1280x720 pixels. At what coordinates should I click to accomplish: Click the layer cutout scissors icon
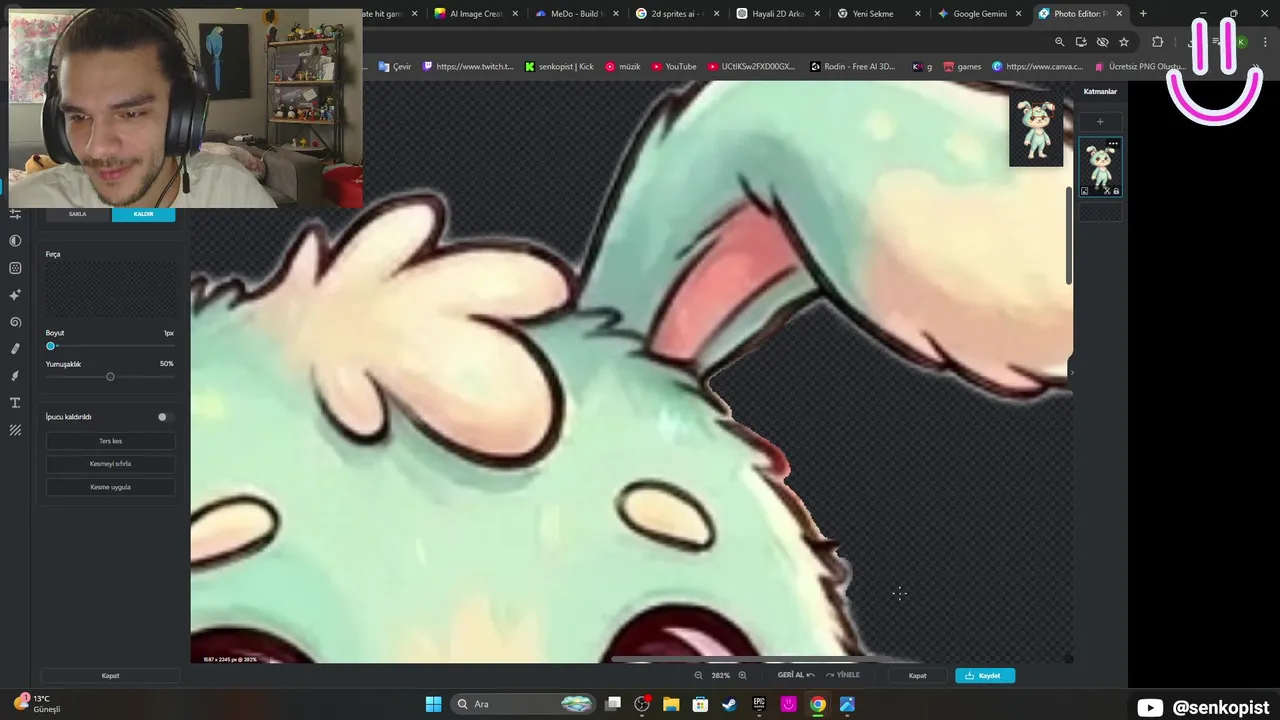pos(1106,191)
